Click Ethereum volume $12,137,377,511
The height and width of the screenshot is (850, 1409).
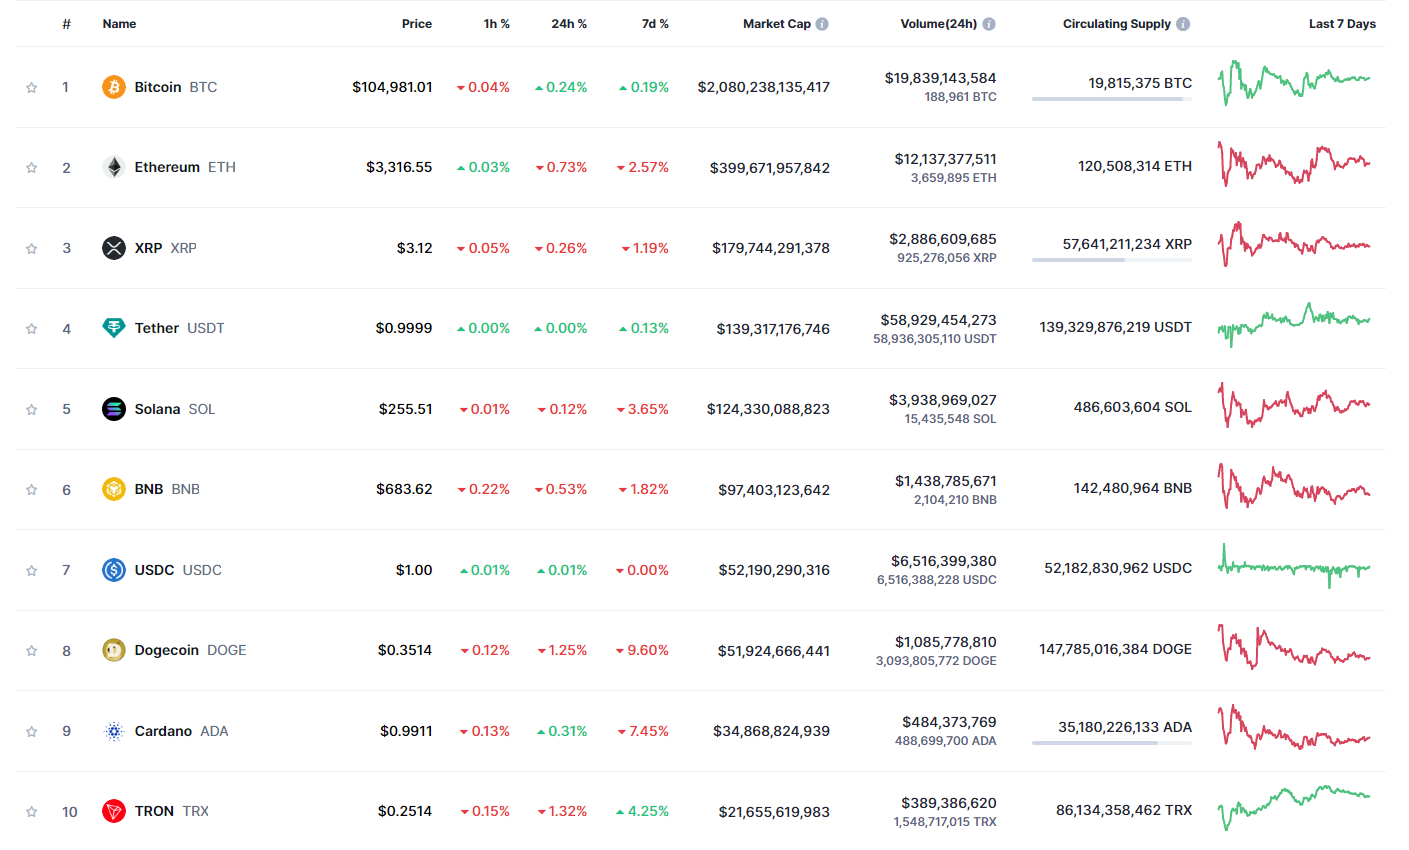pos(946,159)
